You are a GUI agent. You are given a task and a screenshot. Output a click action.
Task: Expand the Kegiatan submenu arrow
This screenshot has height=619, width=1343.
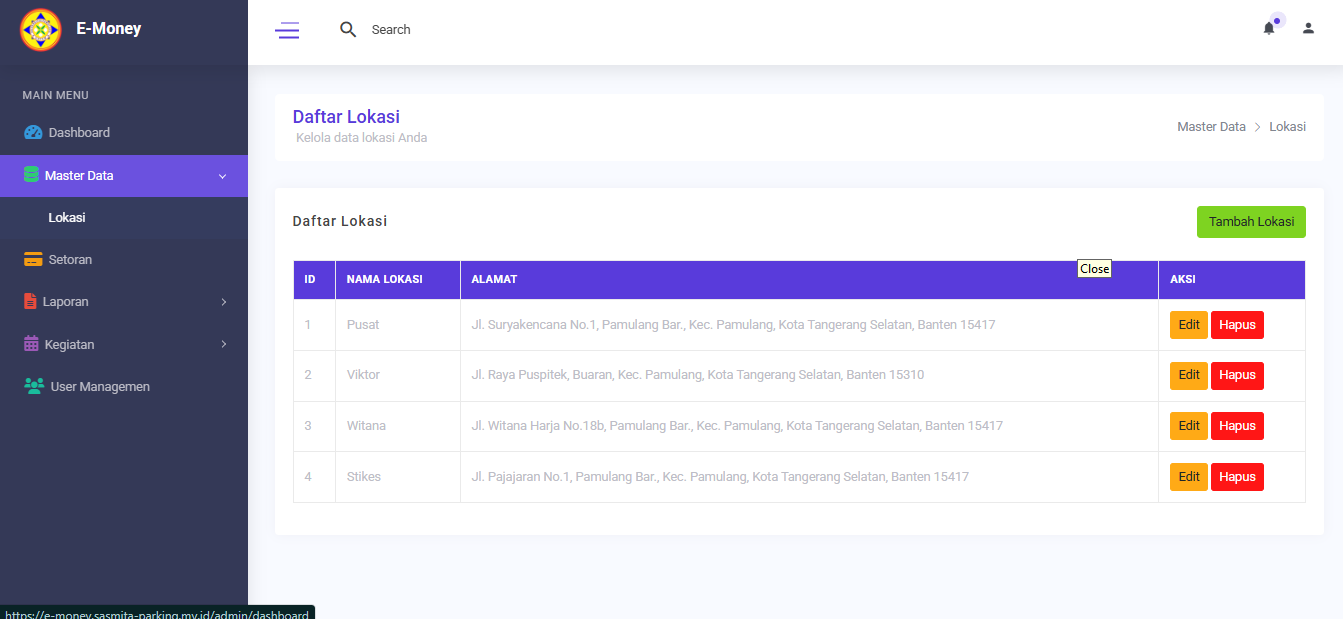coord(223,344)
